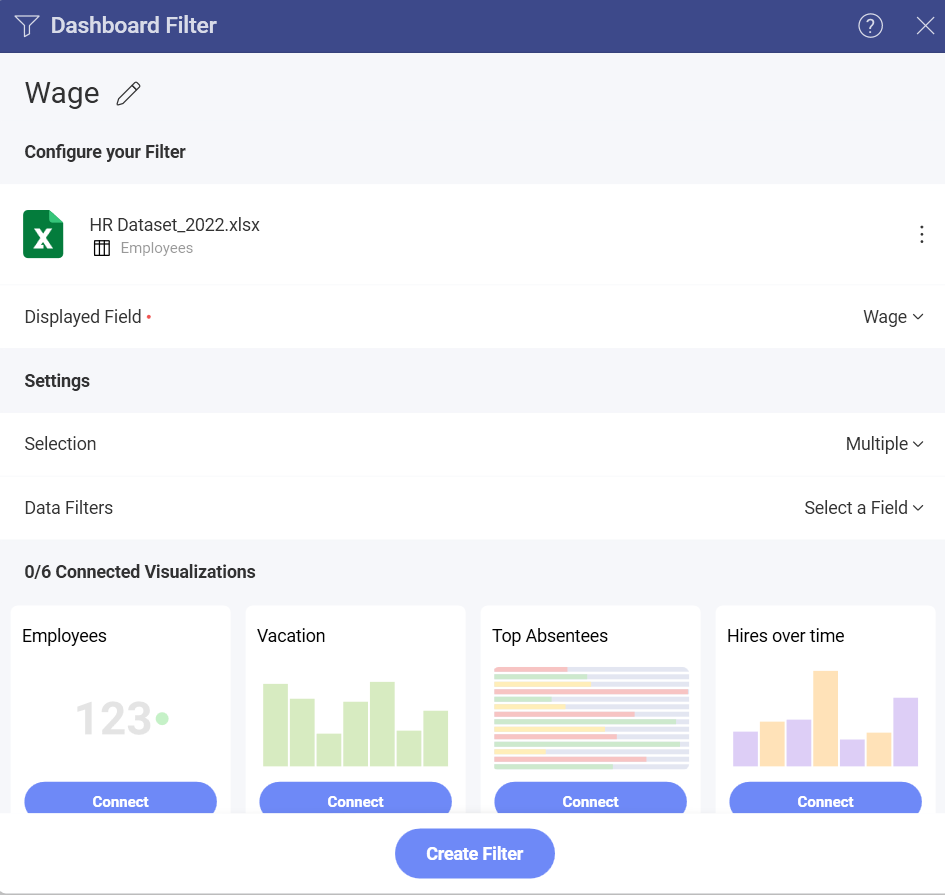Click the Hires over time card title

(785, 636)
